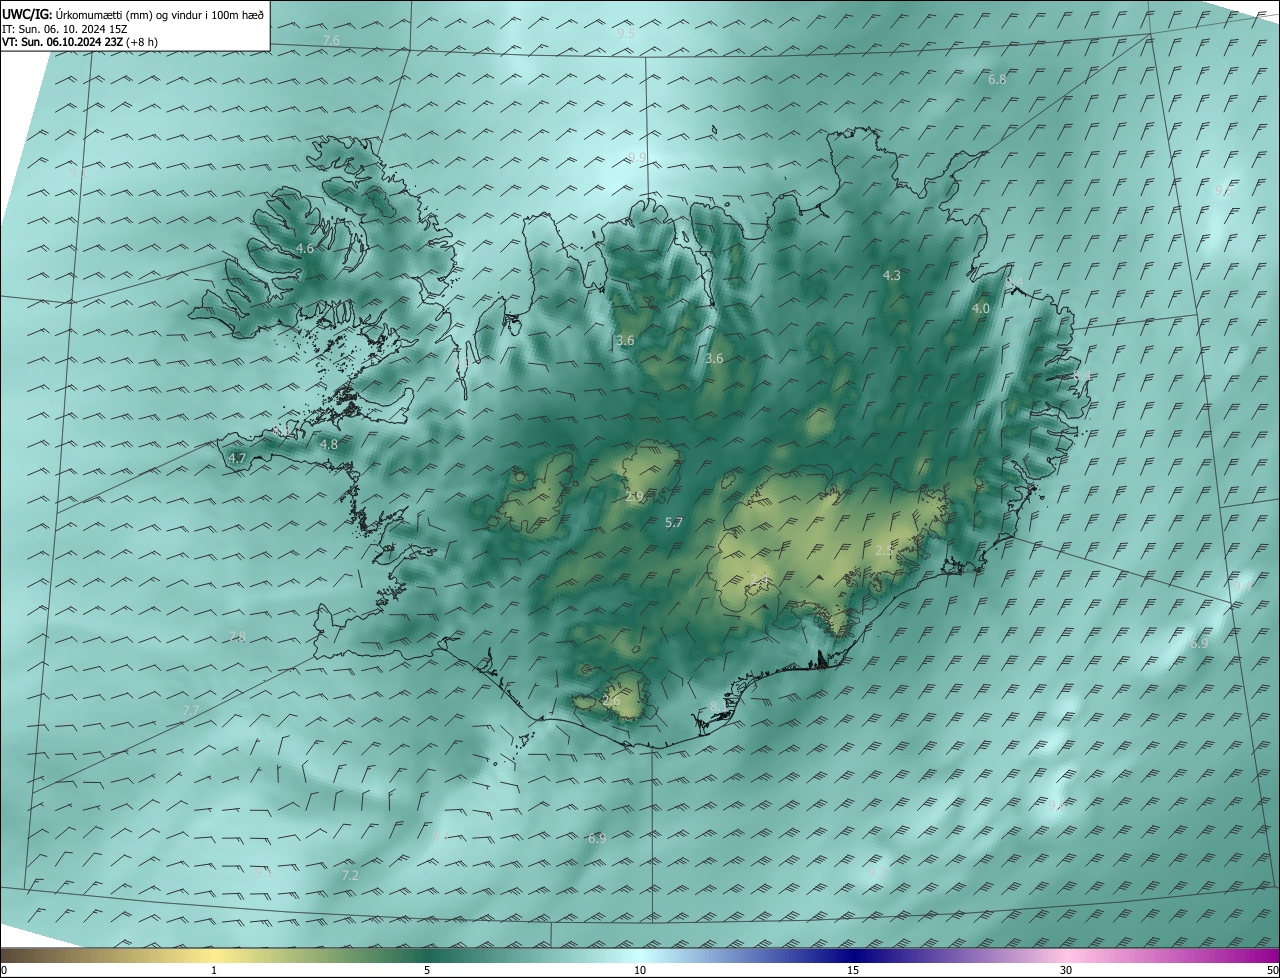Click the colour scale tick label 5
The height and width of the screenshot is (978, 1280).
coord(427,970)
